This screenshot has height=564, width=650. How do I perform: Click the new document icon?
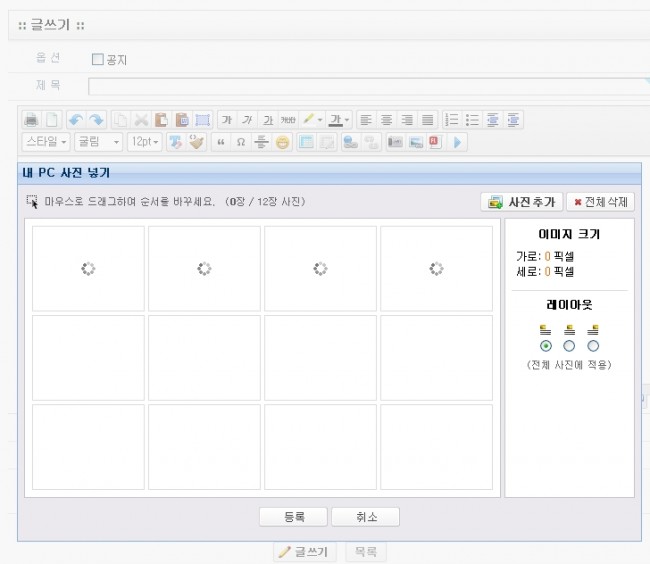coord(52,120)
